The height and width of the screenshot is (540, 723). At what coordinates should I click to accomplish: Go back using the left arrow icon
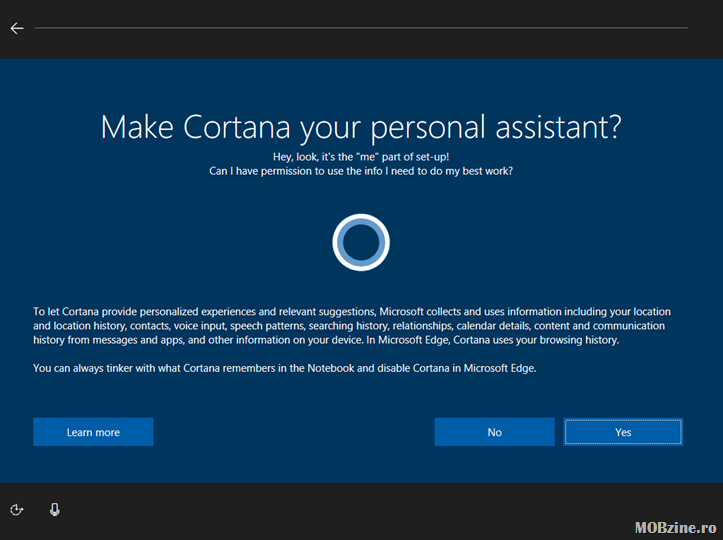pos(17,28)
